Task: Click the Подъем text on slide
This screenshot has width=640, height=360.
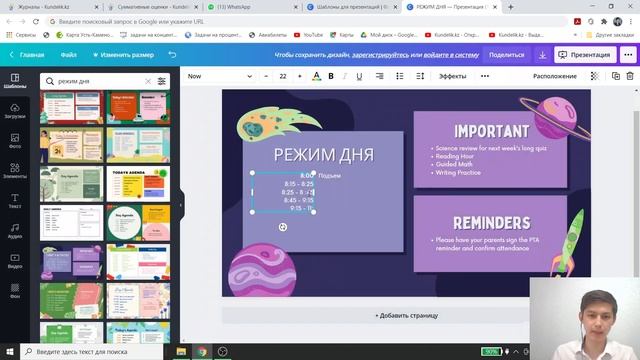Action: tap(329, 176)
